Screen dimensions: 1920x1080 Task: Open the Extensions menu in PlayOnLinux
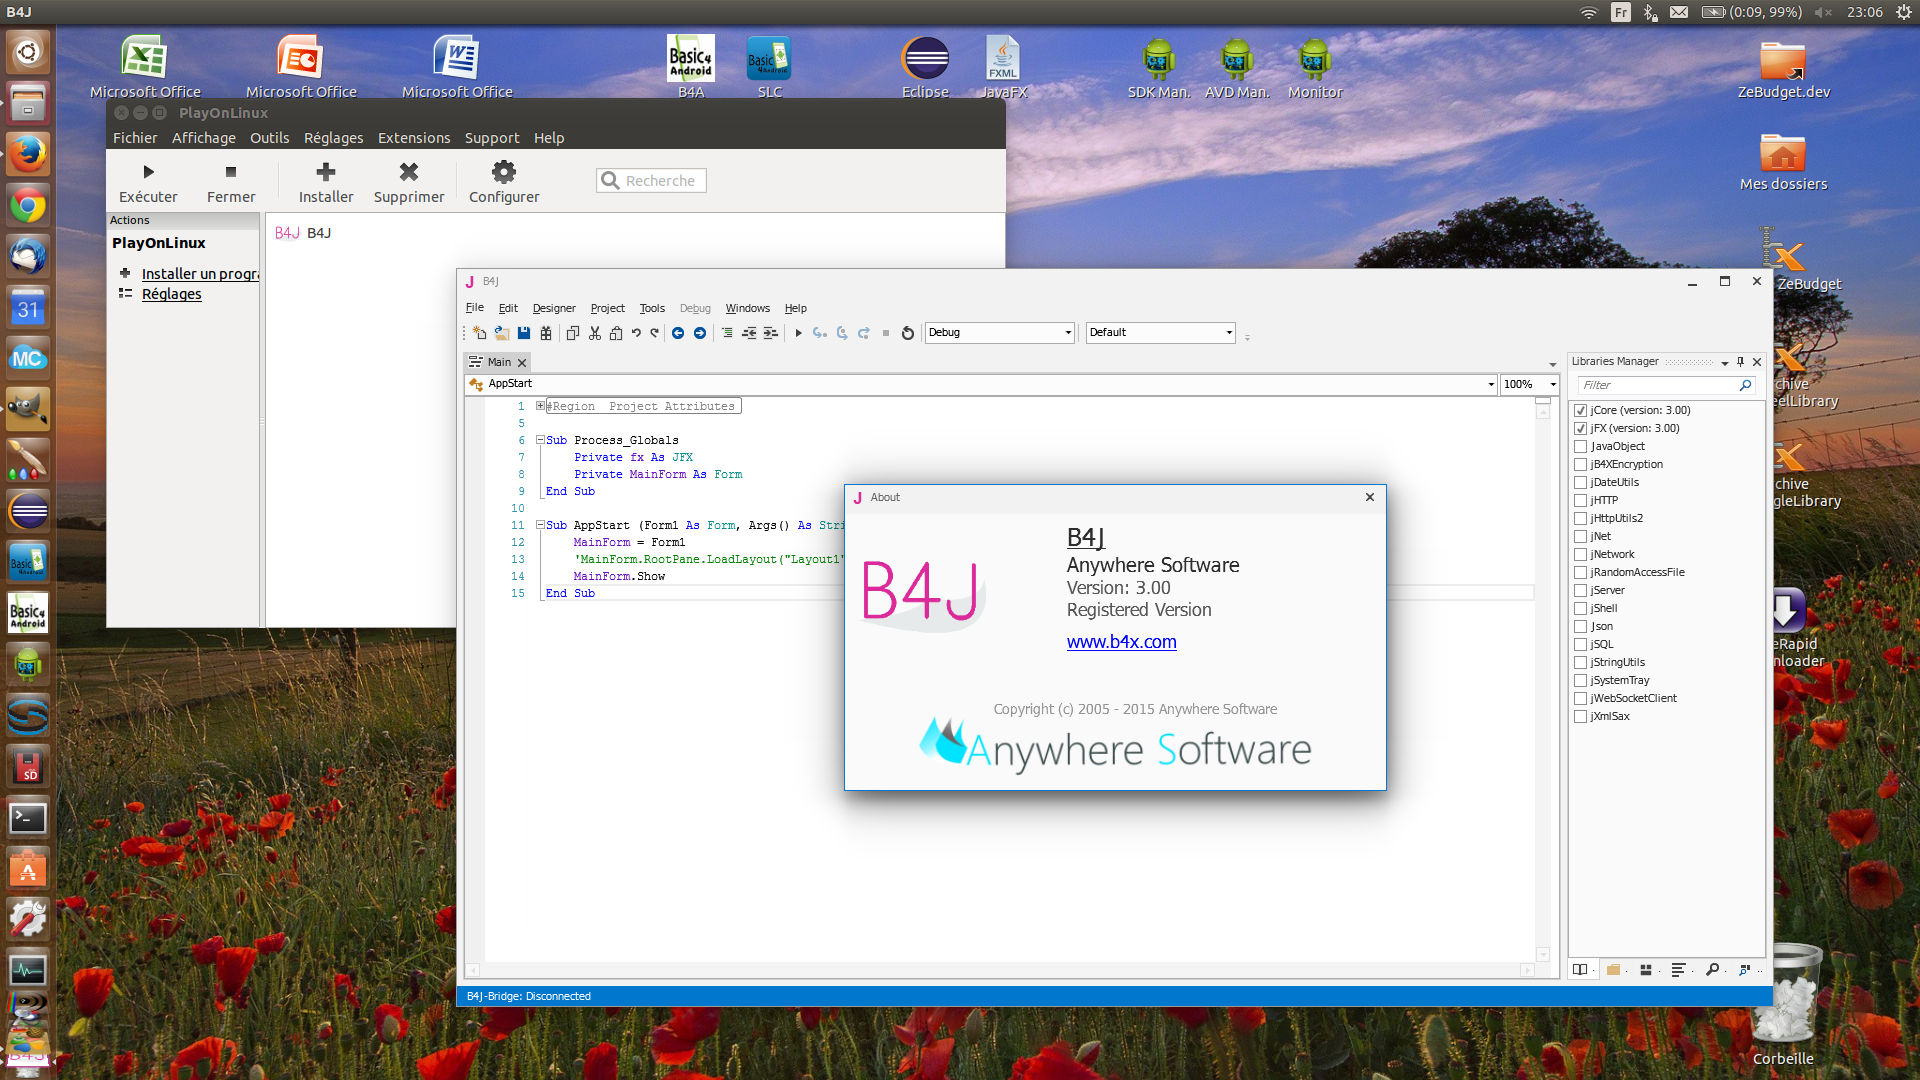(x=413, y=138)
